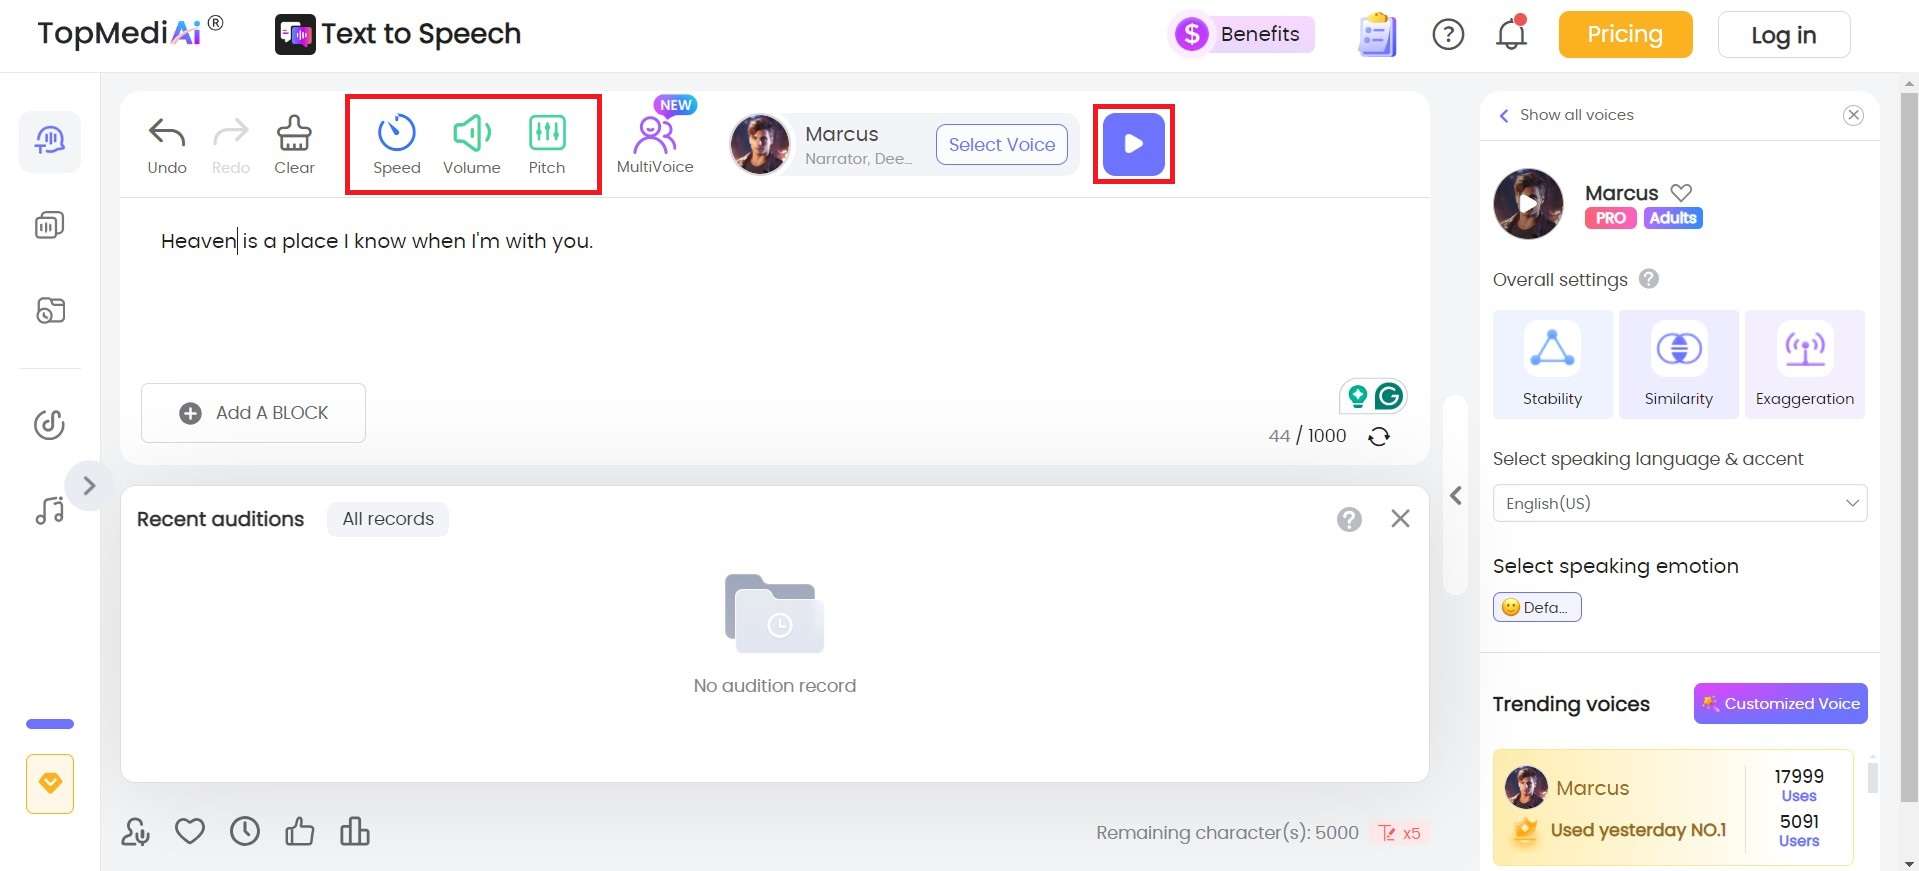Viewport: 1919px width, 871px height.
Task: Click the bottom clock history icon
Action: click(x=245, y=831)
